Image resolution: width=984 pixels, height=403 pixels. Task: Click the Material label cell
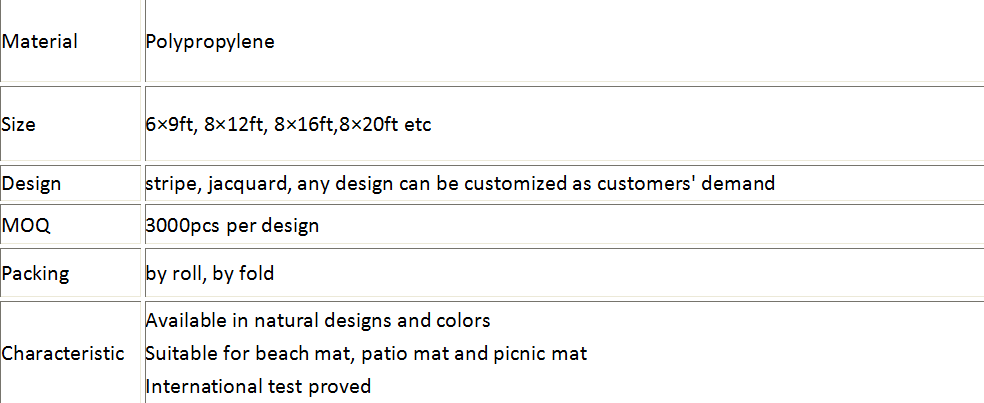point(40,42)
